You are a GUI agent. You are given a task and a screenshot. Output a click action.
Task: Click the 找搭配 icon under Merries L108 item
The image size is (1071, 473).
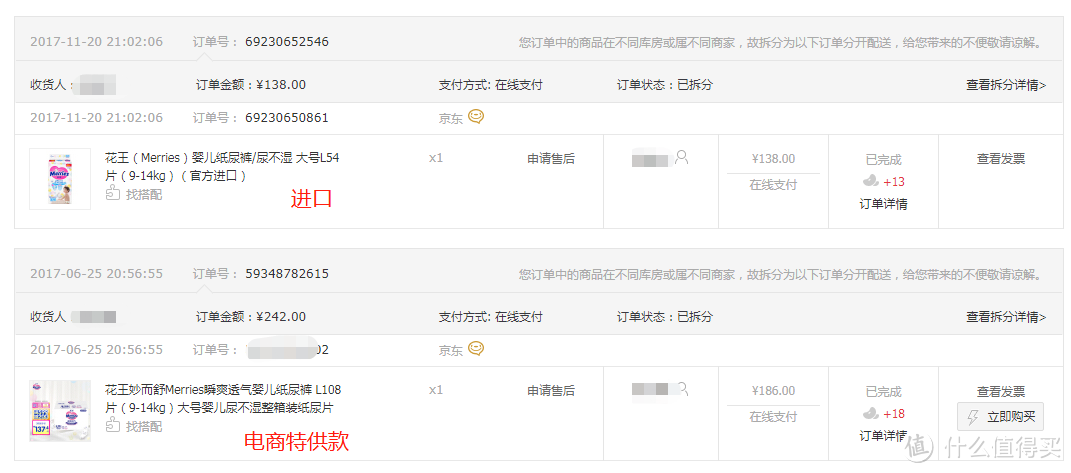[113, 426]
